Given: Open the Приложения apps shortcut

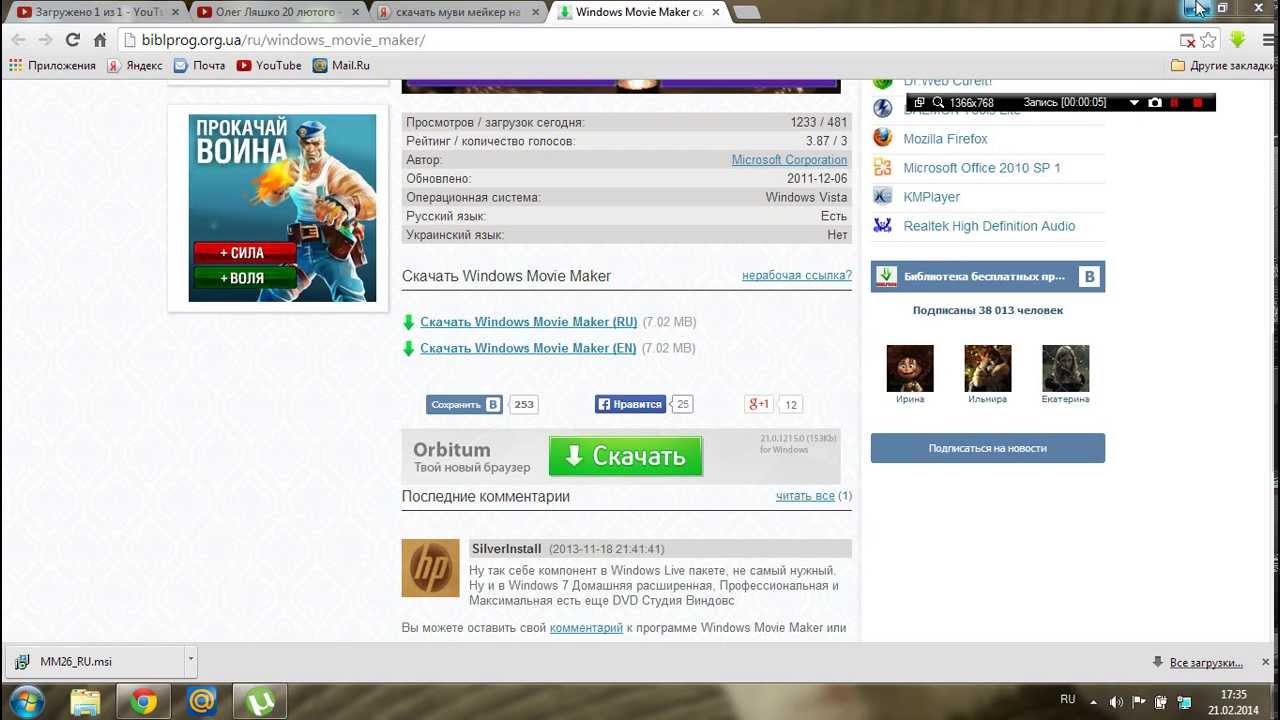Looking at the screenshot, I should point(52,65).
